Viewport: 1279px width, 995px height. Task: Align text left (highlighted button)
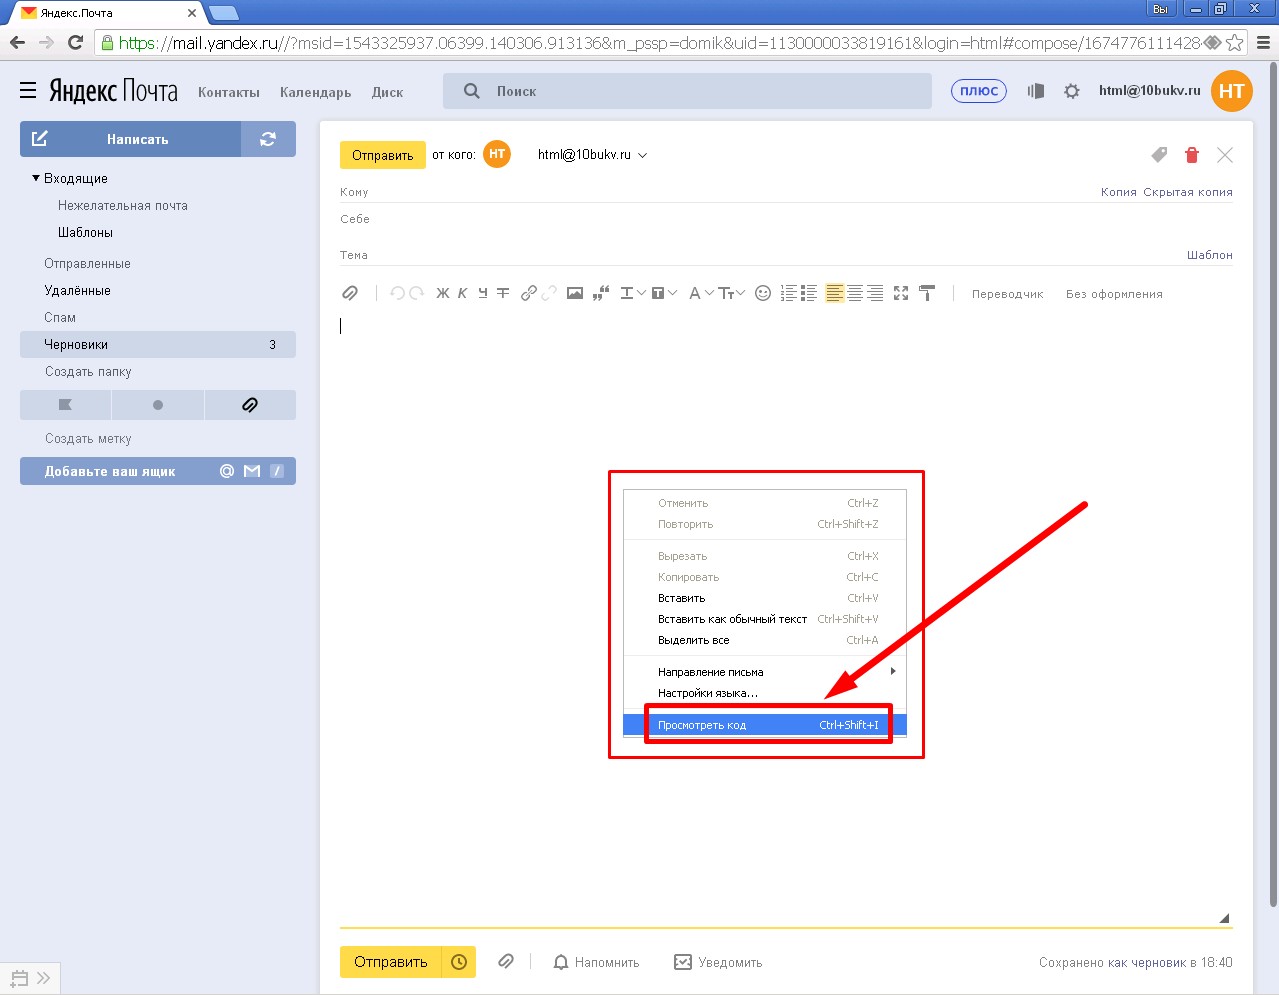(835, 293)
